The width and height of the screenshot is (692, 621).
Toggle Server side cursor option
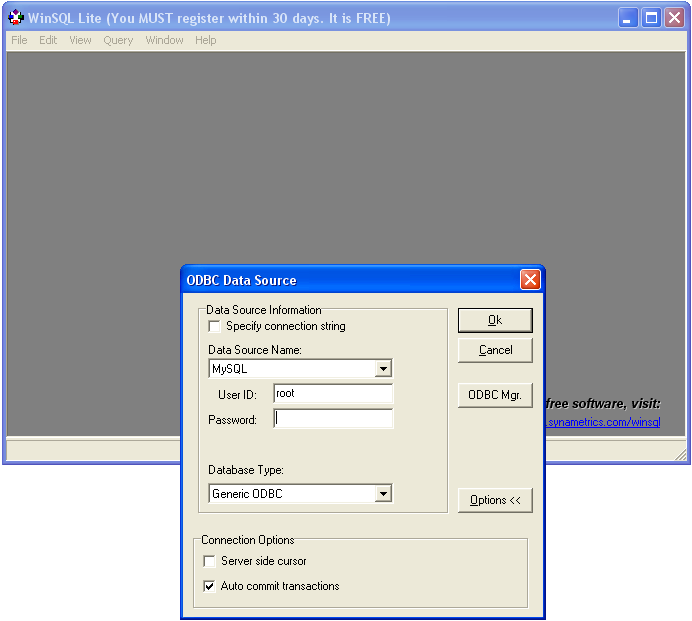[x=209, y=561]
